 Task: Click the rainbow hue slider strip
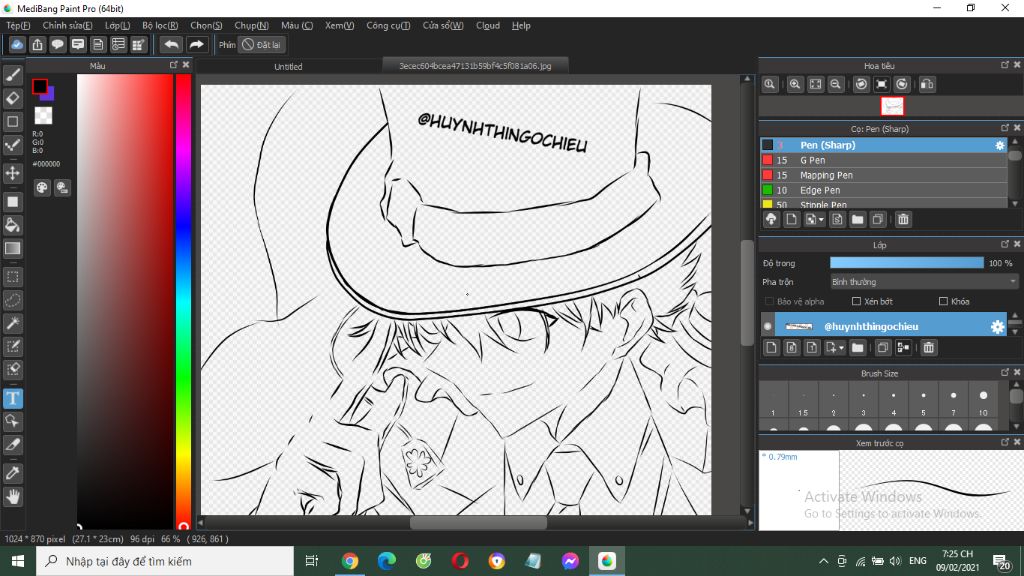[184, 300]
